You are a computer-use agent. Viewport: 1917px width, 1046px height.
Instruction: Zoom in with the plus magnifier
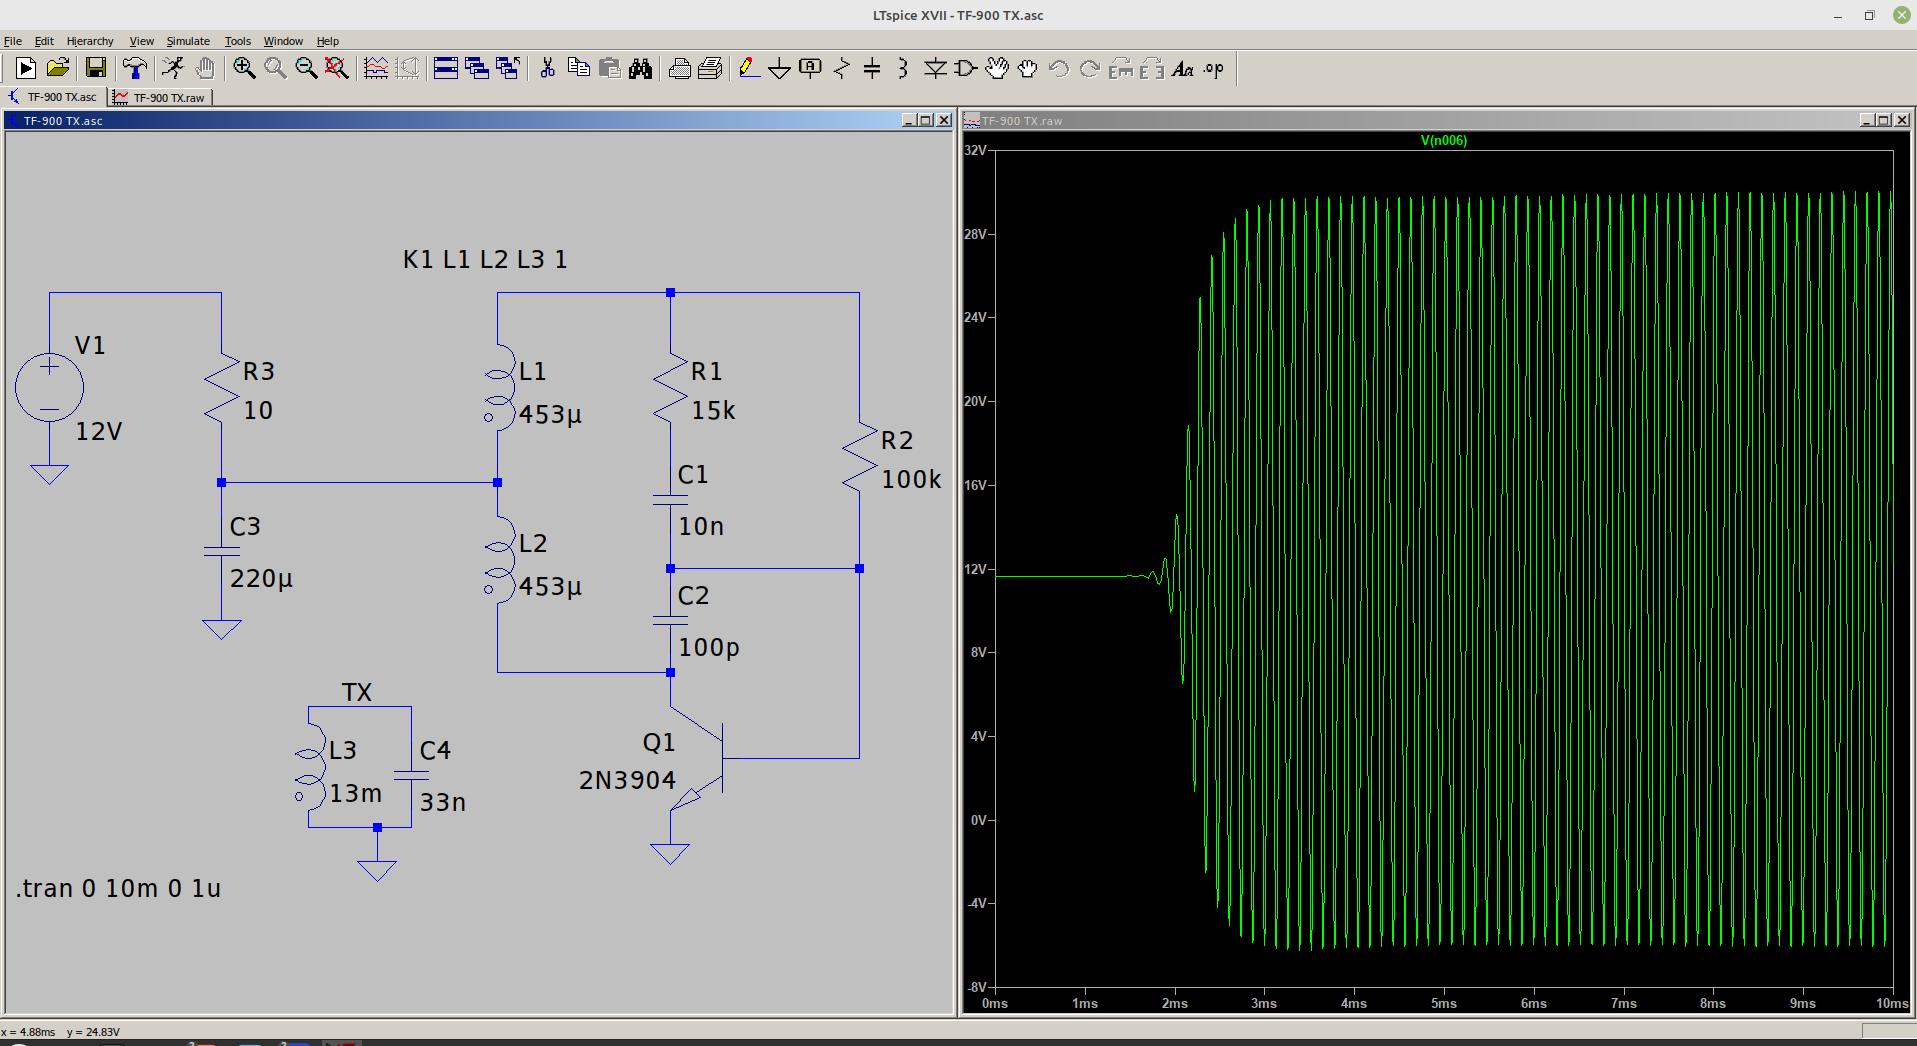pyautogui.click(x=244, y=68)
